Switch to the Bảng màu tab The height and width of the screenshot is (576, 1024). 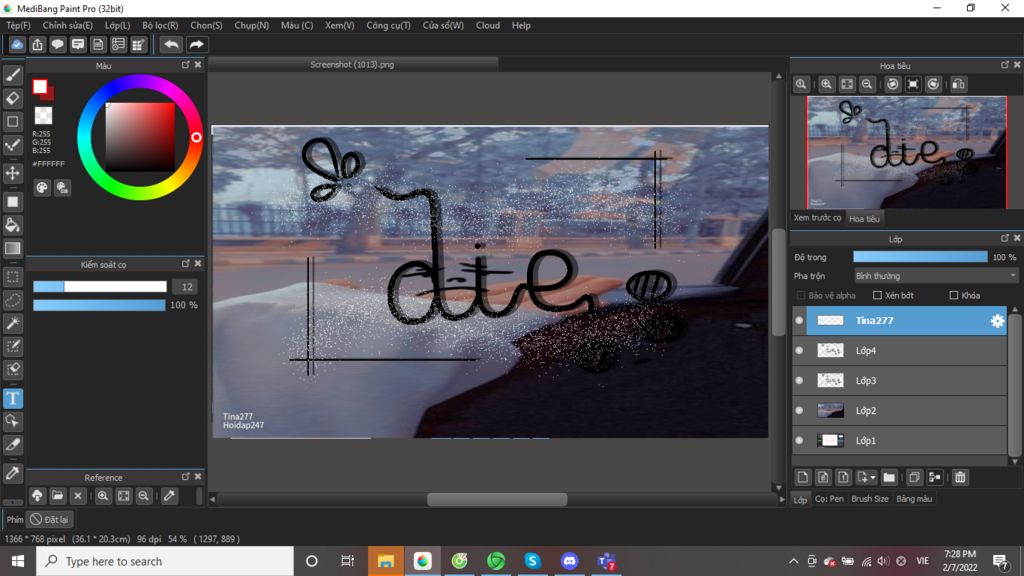click(914, 499)
